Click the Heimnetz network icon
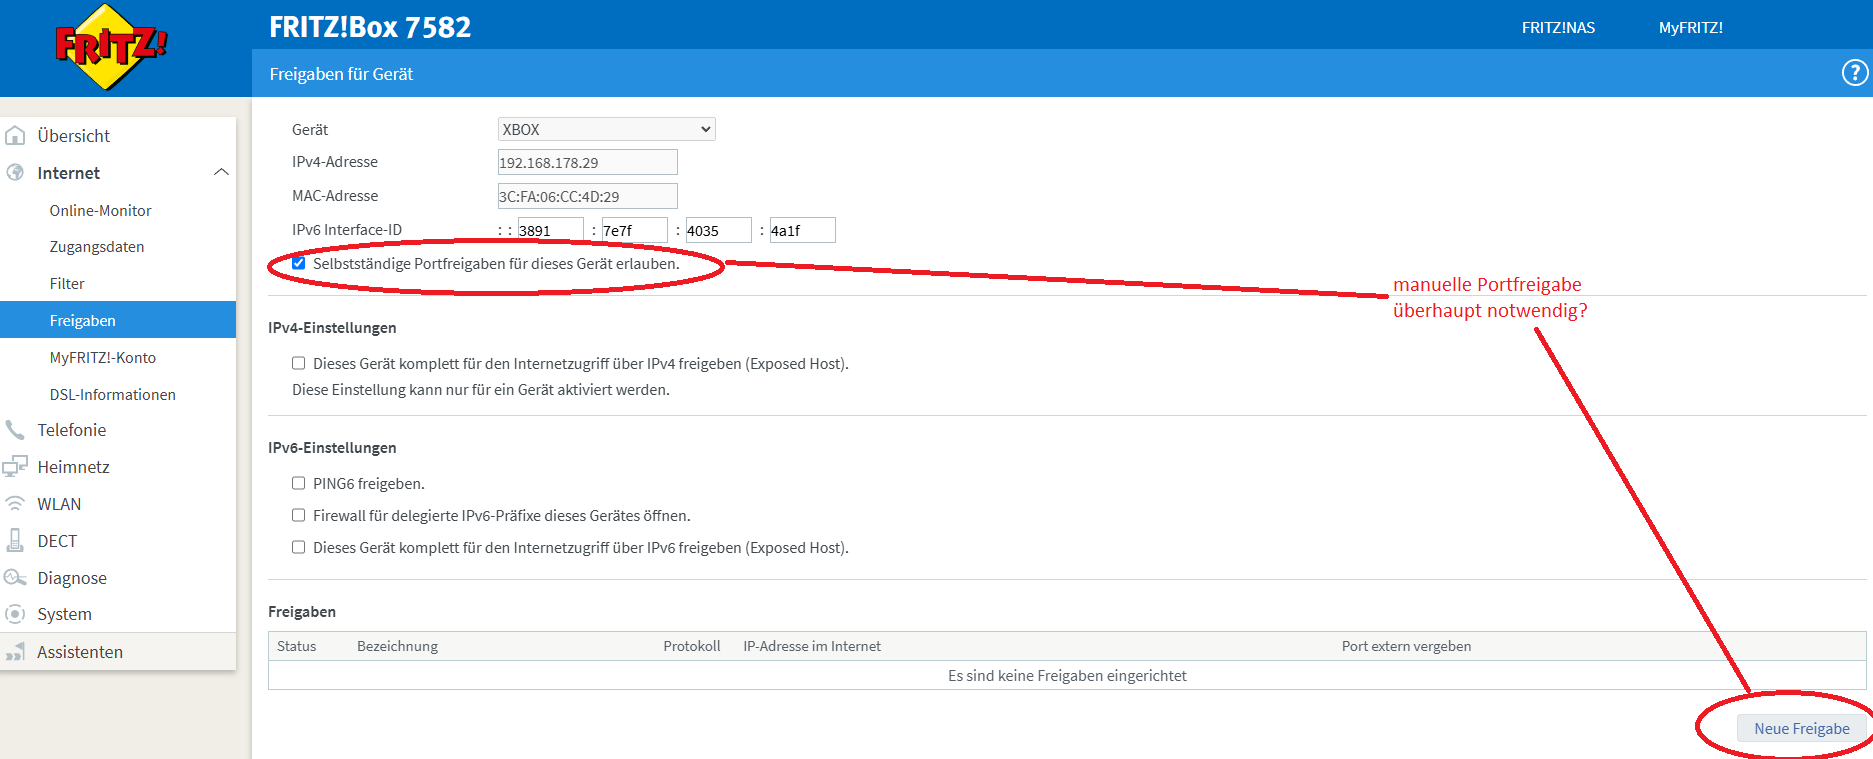Screen dimensions: 1873x759 coord(15,467)
